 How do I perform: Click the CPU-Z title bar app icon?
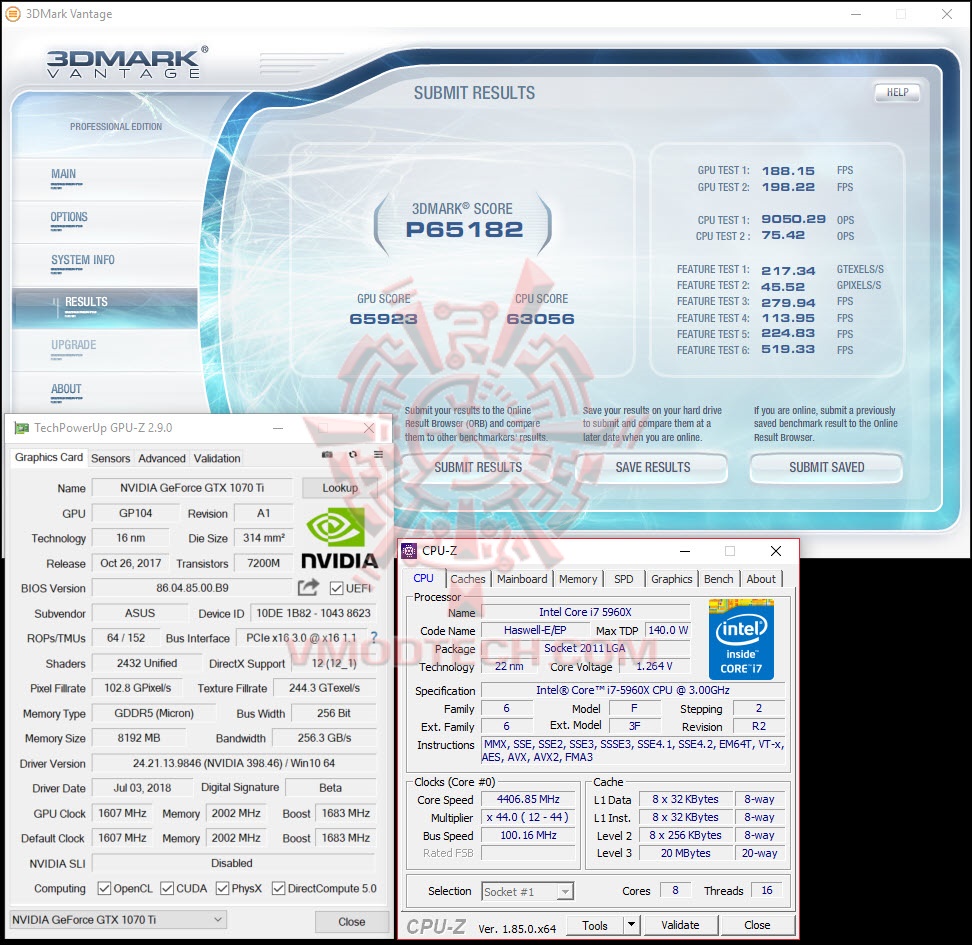coord(409,551)
